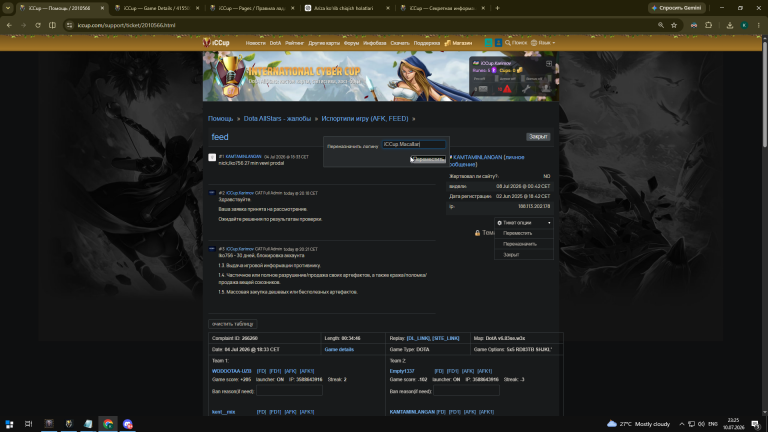
Task: Open KAMTAMINLANGAN profile link in sidebar
Action: (478, 157)
